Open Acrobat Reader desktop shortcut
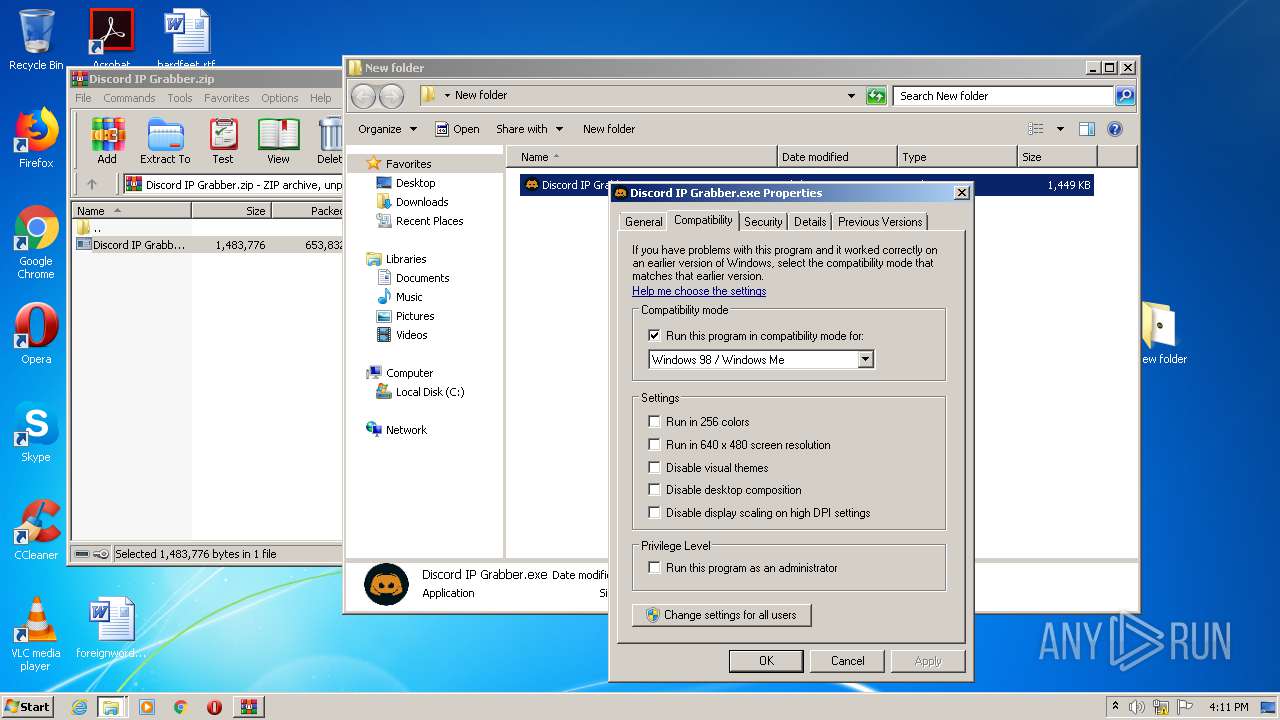This screenshot has height=720, width=1280. pyautogui.click(x=111, y=38)
